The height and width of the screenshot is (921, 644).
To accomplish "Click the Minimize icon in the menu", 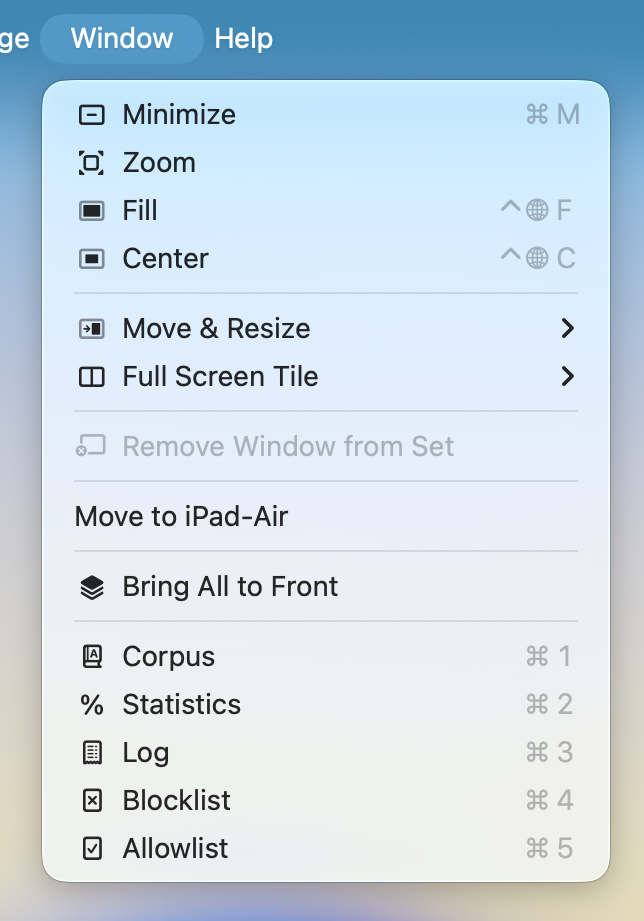I will [91, 114].
